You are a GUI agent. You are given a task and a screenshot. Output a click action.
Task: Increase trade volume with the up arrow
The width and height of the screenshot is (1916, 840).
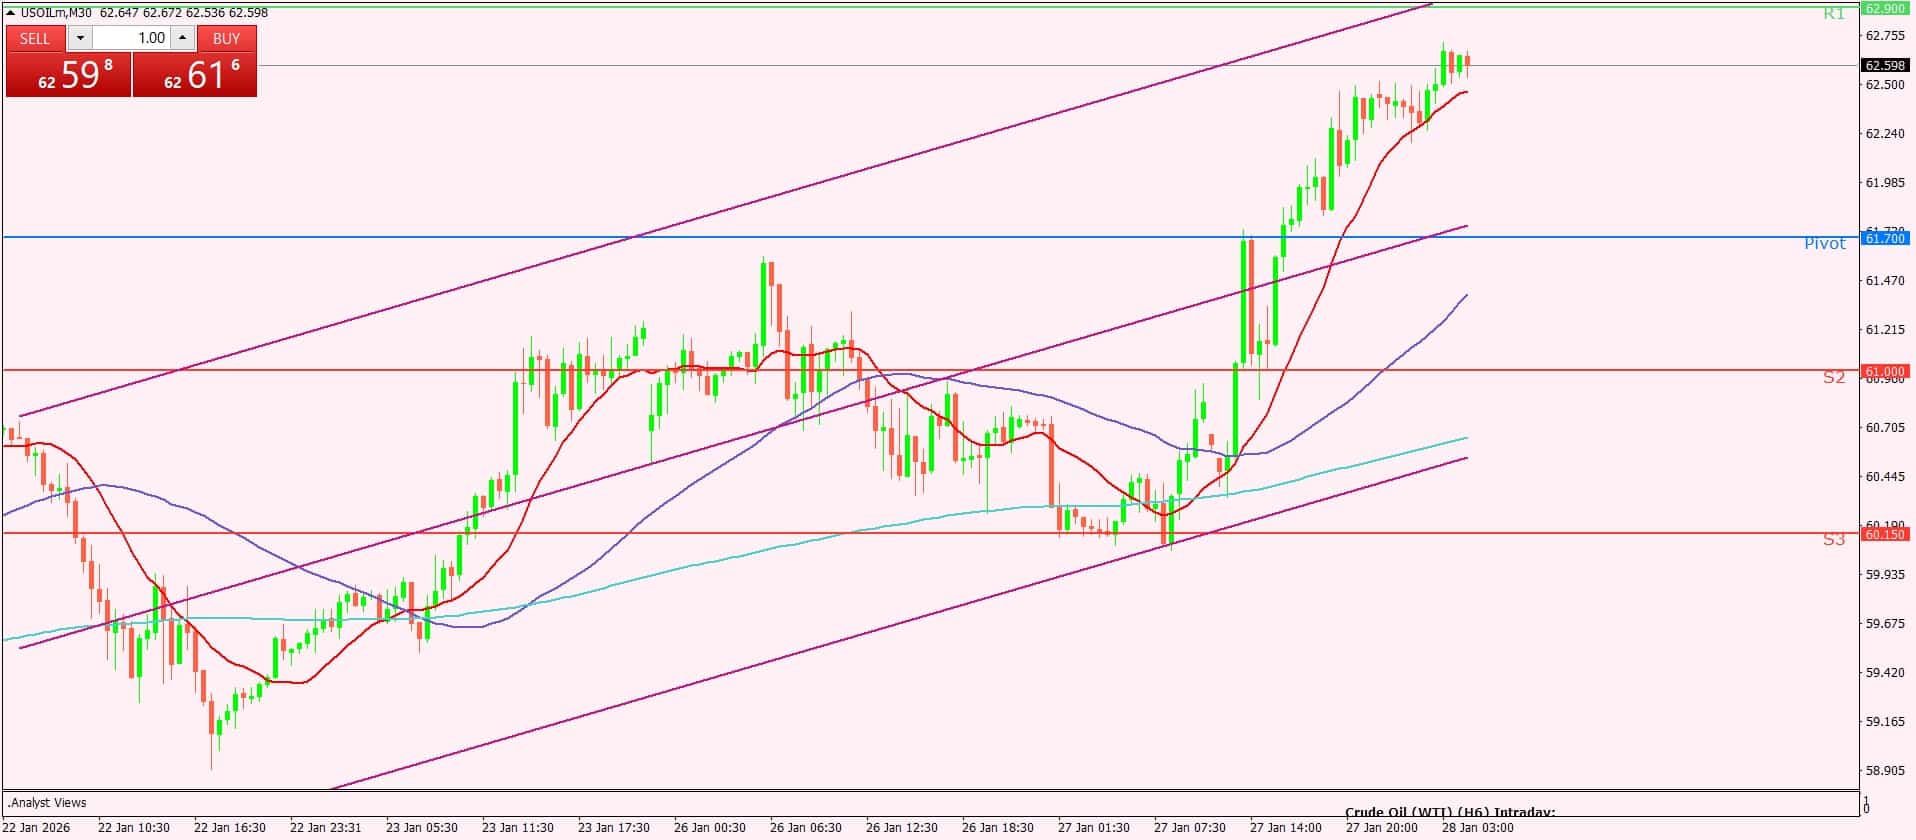(x=182, y=38)
